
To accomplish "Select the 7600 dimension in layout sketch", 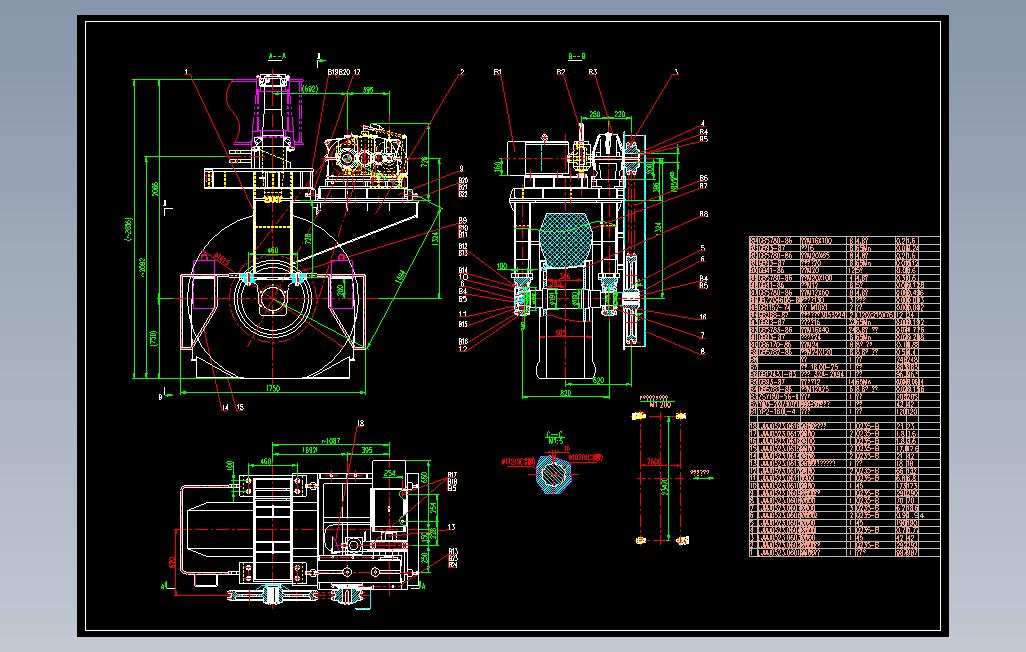I will (x=653, y=461).
